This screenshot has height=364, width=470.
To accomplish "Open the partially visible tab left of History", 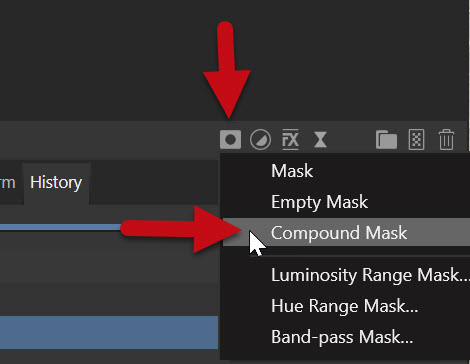I will [x=8, y=183].
